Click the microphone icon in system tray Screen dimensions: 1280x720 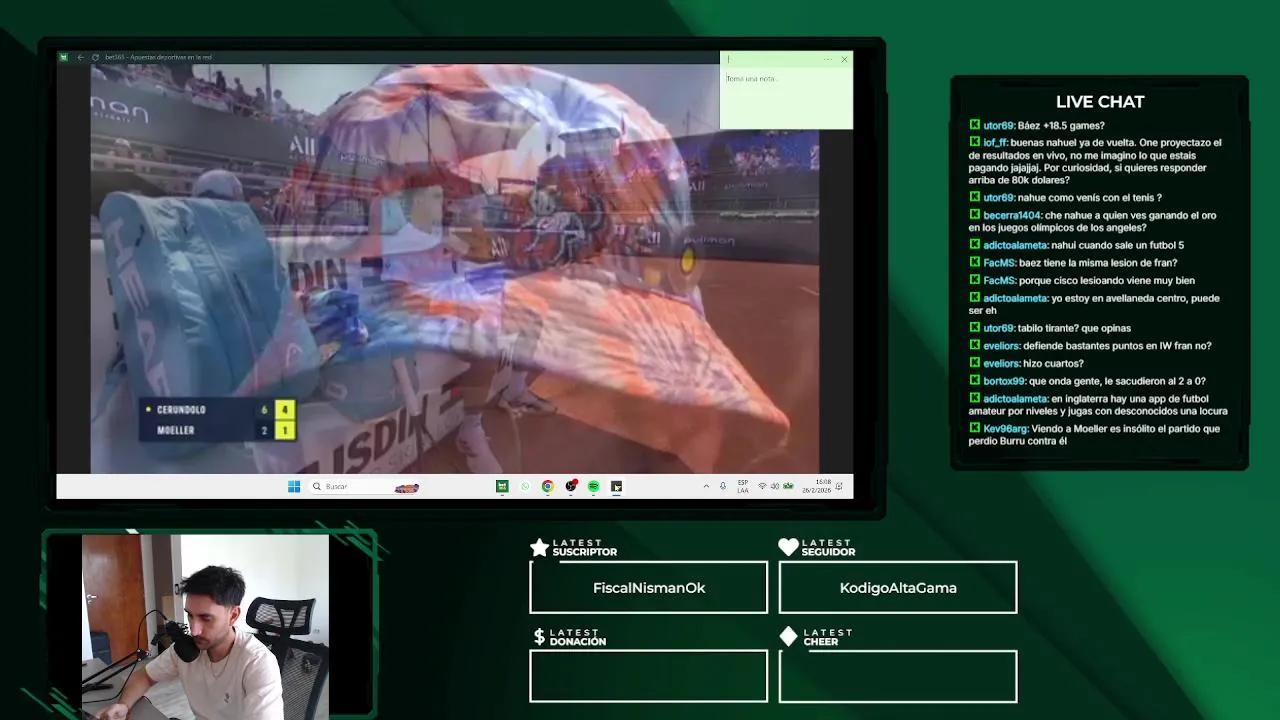[x=723, y=486]
